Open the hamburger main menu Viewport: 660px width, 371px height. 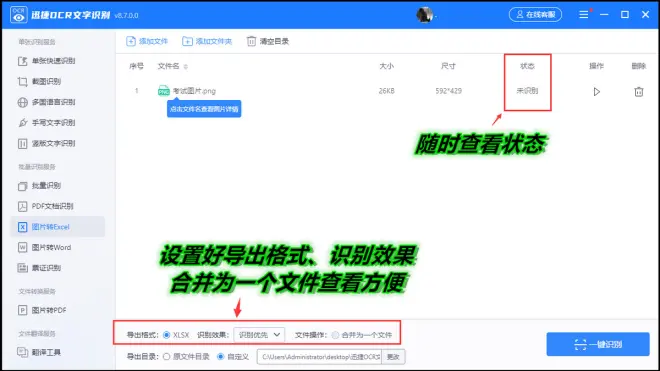point(583,15)
